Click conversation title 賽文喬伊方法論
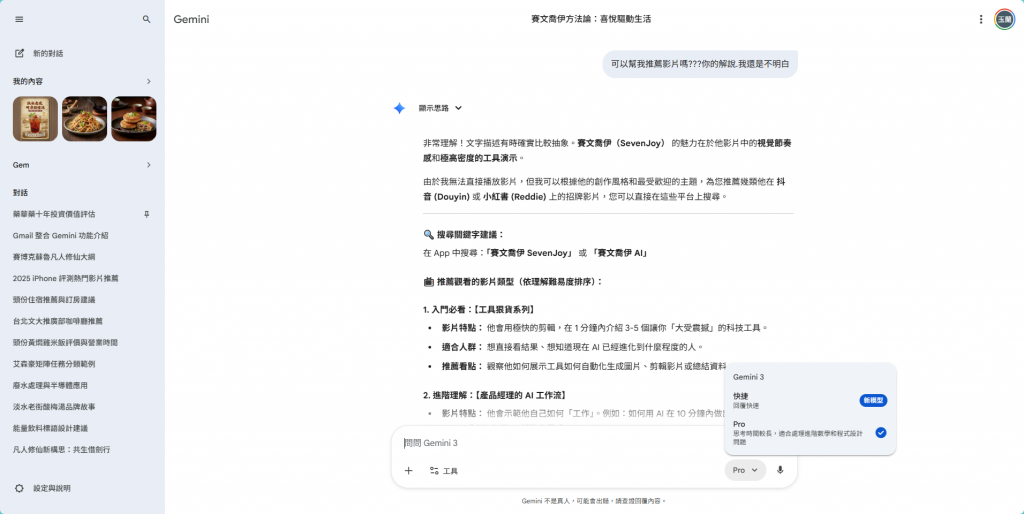This screenshot has width=1024, height=514. pyautogui.click(x=591, y=20)
